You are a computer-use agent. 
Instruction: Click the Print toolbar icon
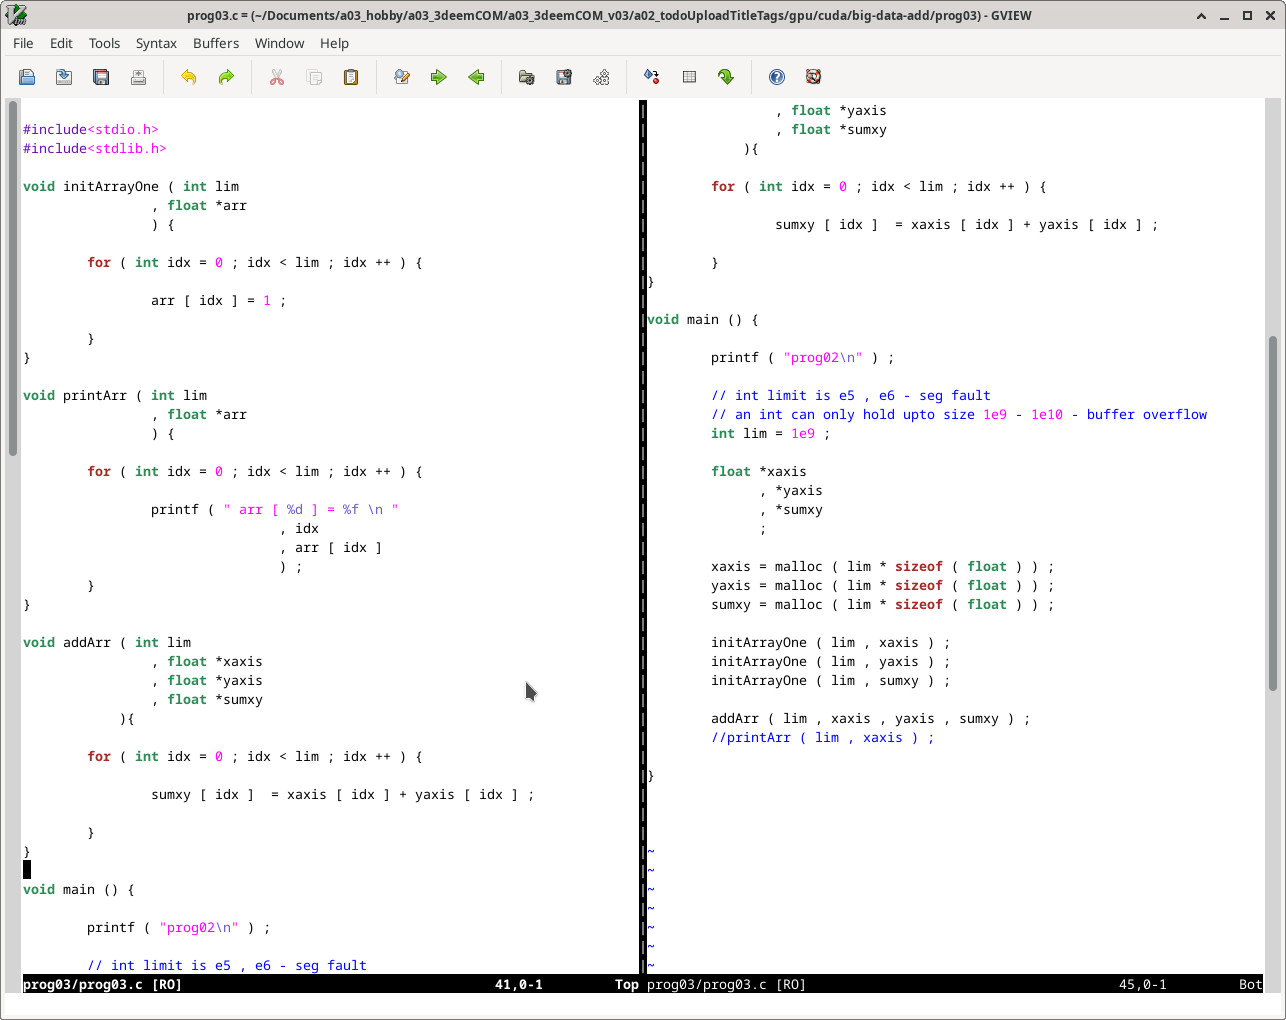pyautogui.click(x=138, y=77)
